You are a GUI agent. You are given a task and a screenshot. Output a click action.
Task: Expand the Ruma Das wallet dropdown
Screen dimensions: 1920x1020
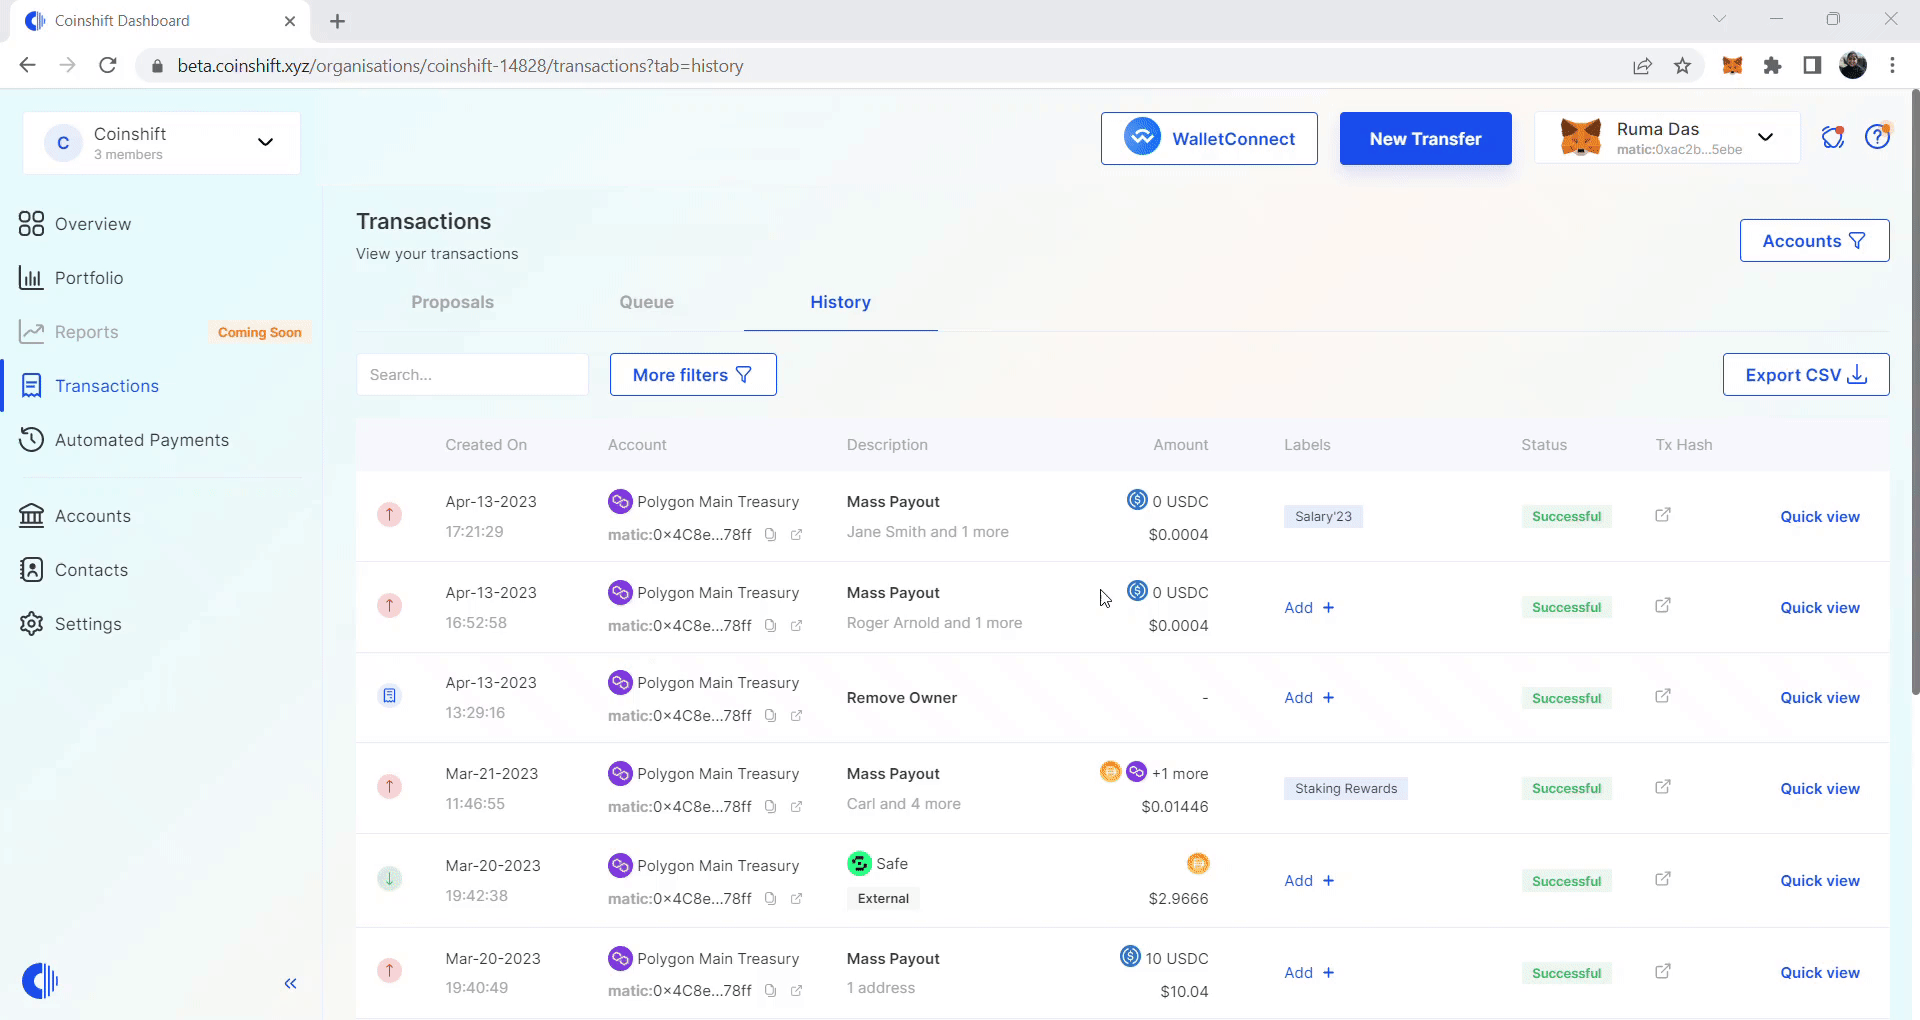[1765, 138]
